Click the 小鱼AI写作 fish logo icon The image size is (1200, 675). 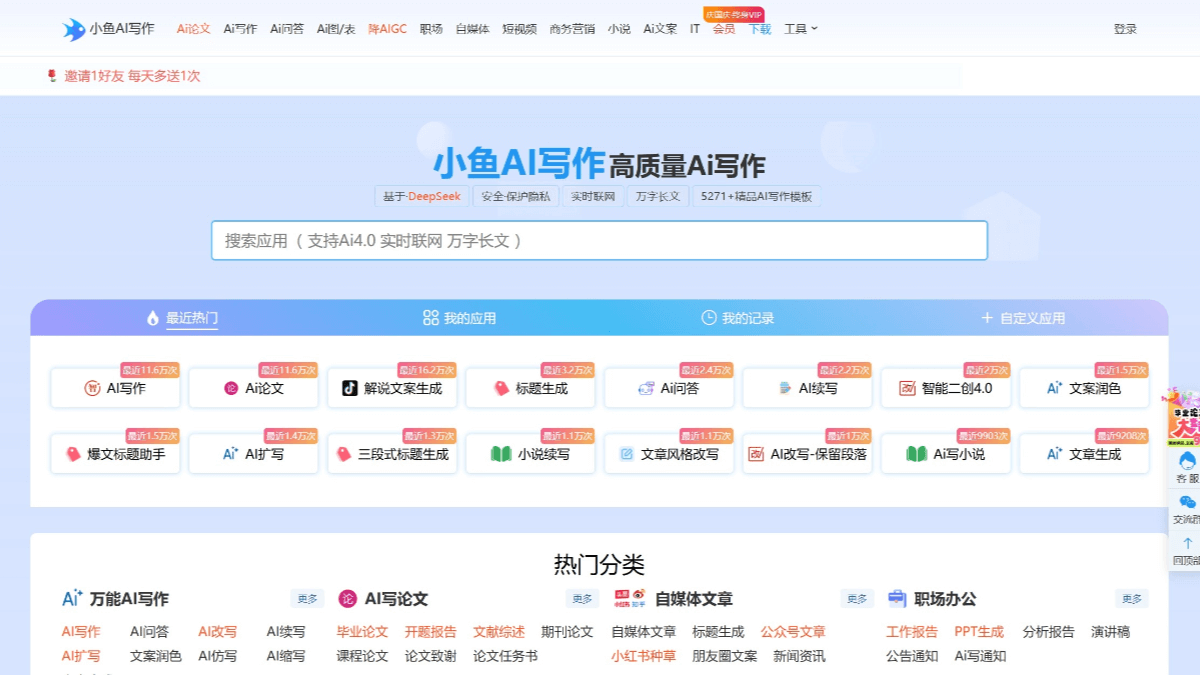[x=74, y=29]
